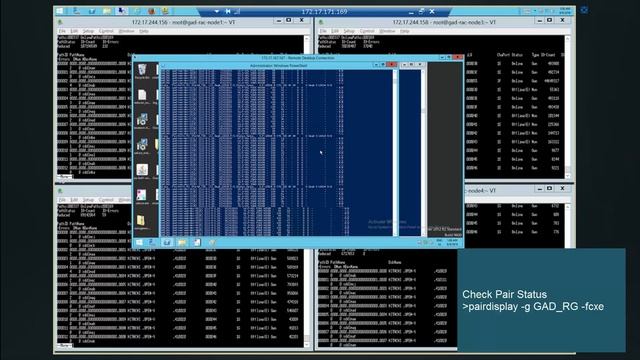Open Setup menu in bottom-left terminal window
This screenshot has width=640, height=360.
click(88, 200)
